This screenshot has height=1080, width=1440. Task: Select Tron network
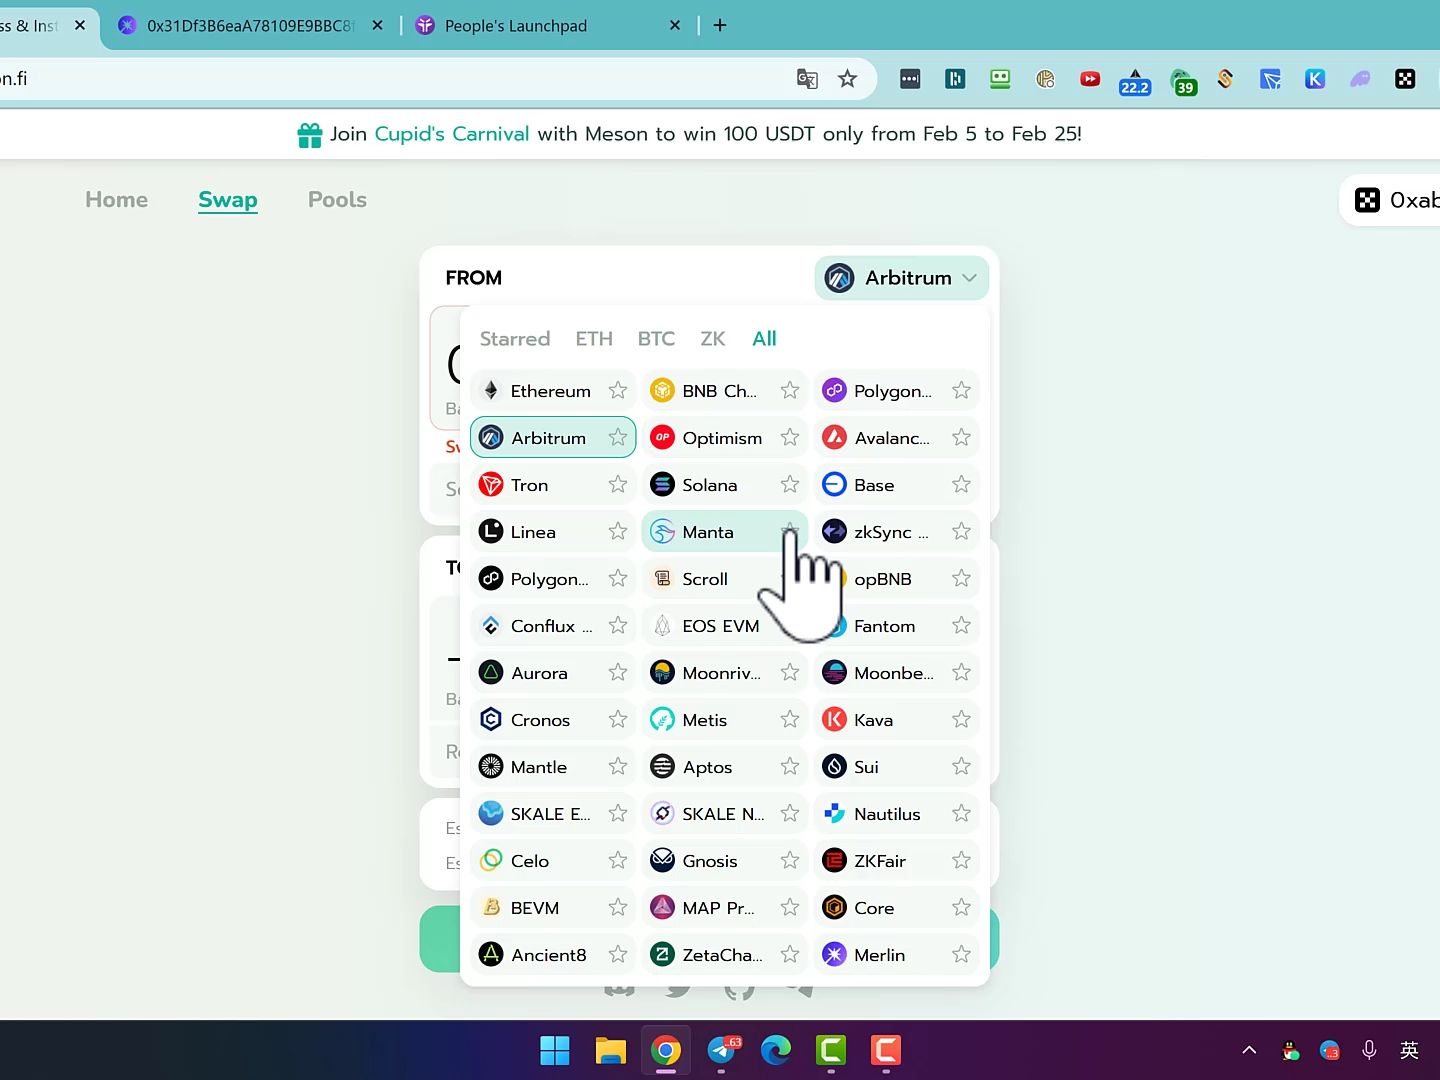coord(552,485)
